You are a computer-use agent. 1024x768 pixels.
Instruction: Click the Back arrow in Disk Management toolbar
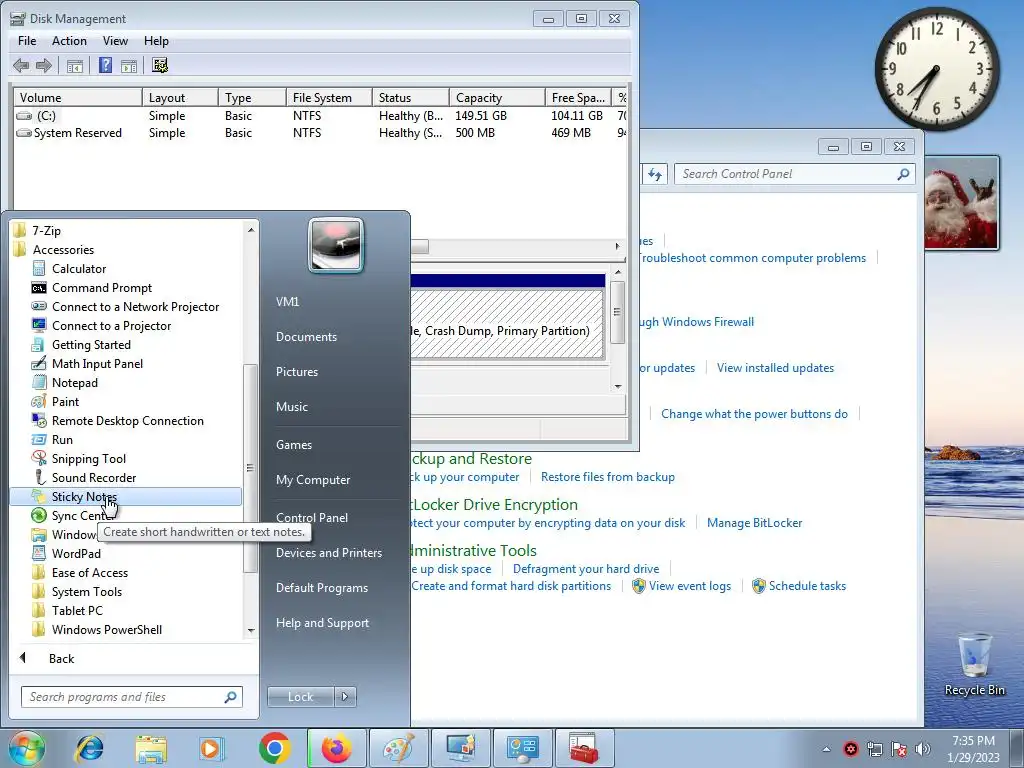tap(21, 65)
